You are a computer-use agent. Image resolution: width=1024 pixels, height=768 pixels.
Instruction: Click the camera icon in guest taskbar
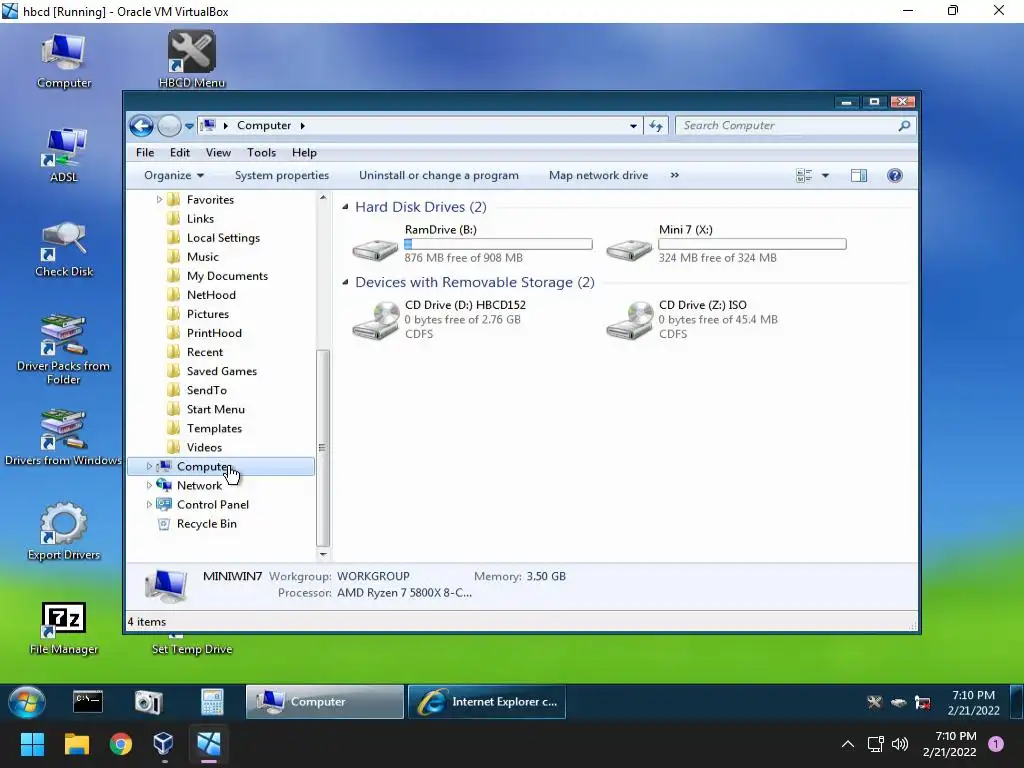[x=148, y=702]
